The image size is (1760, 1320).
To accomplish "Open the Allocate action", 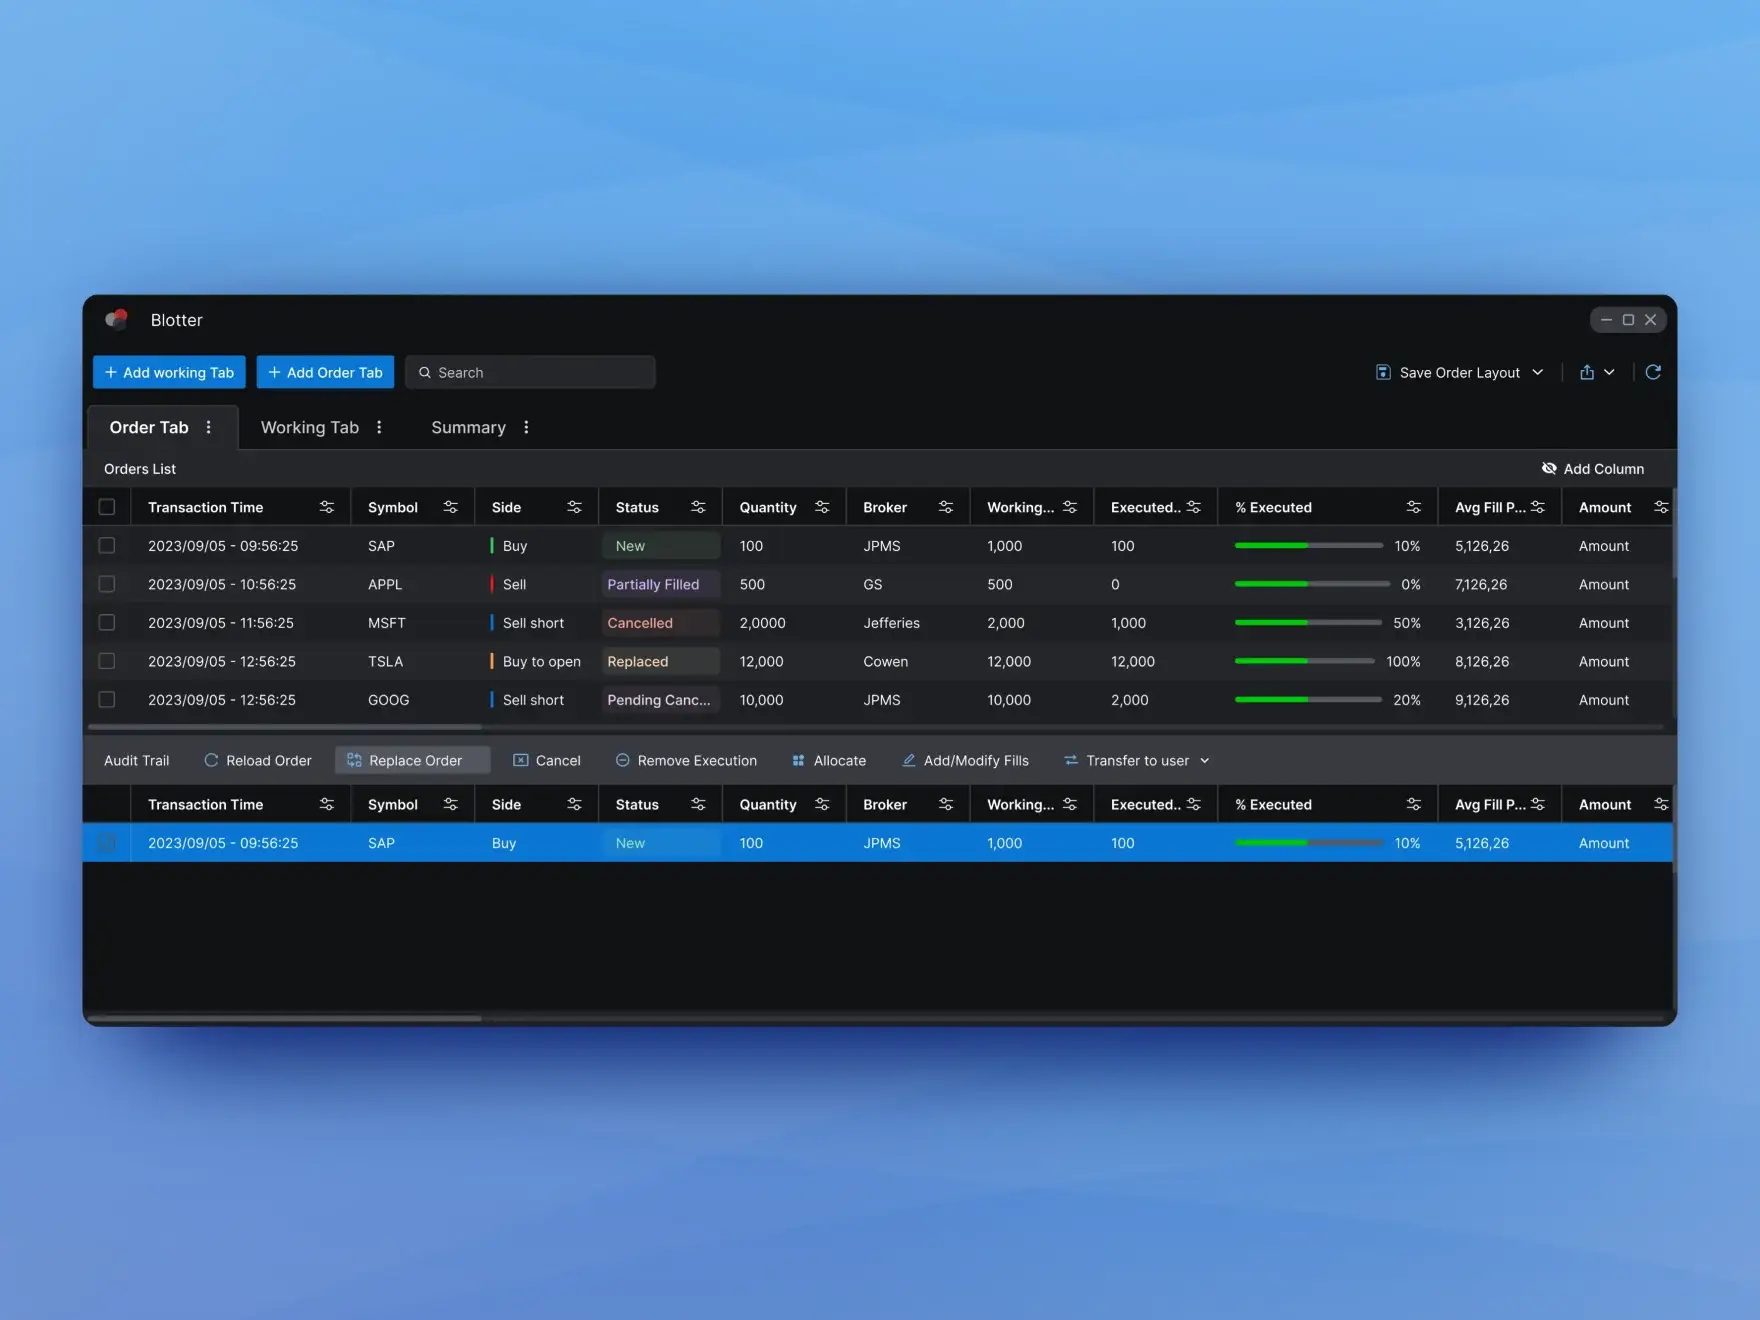I will [798, 760].
